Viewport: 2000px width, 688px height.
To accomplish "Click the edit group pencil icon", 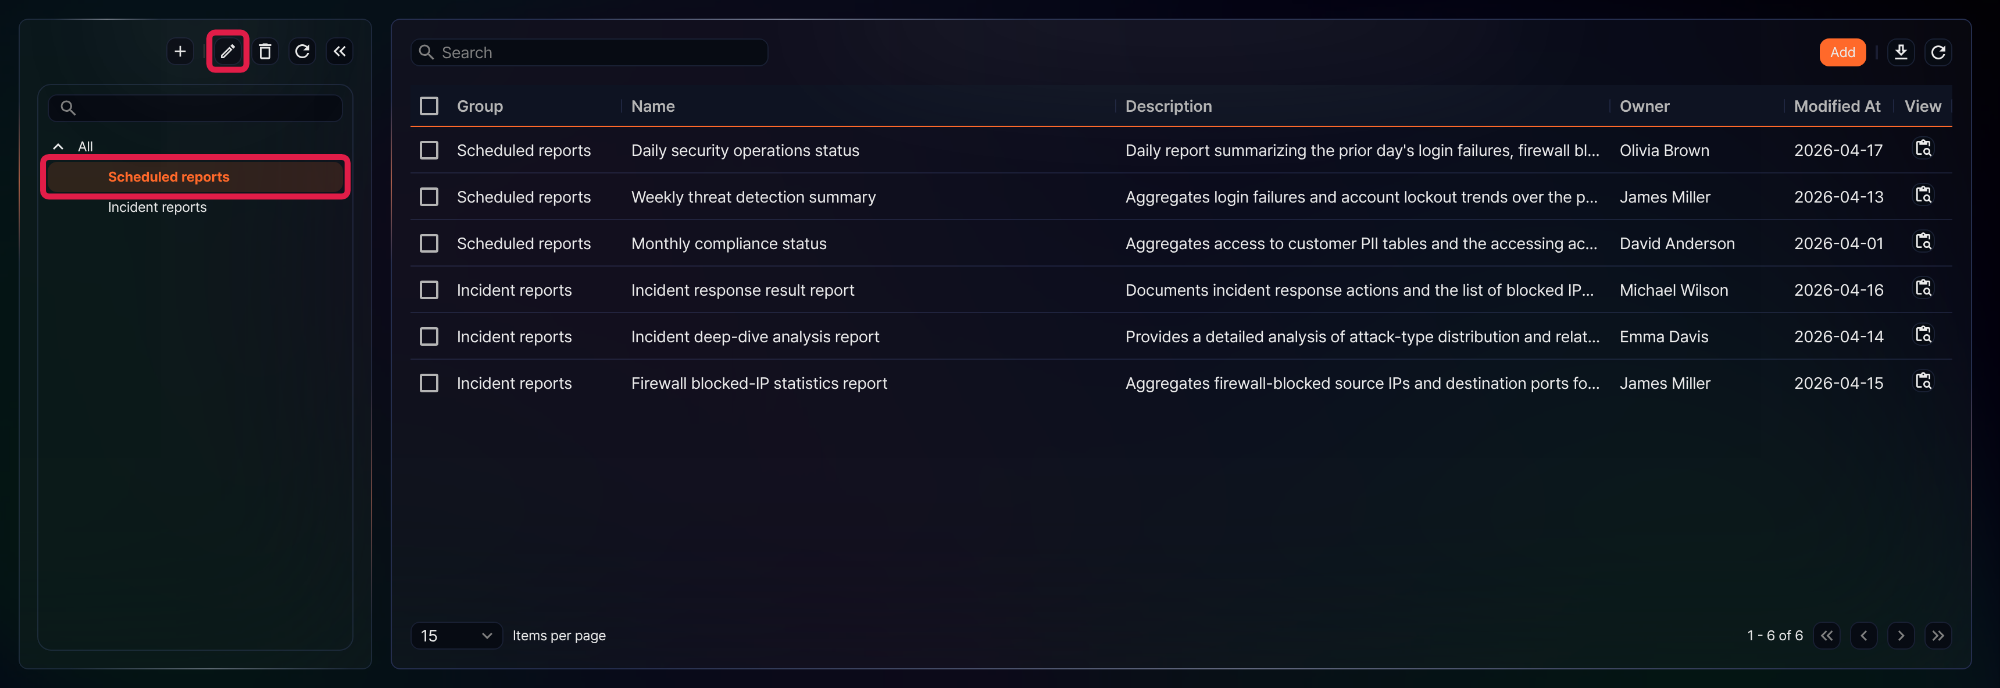I will pos(228,51).
